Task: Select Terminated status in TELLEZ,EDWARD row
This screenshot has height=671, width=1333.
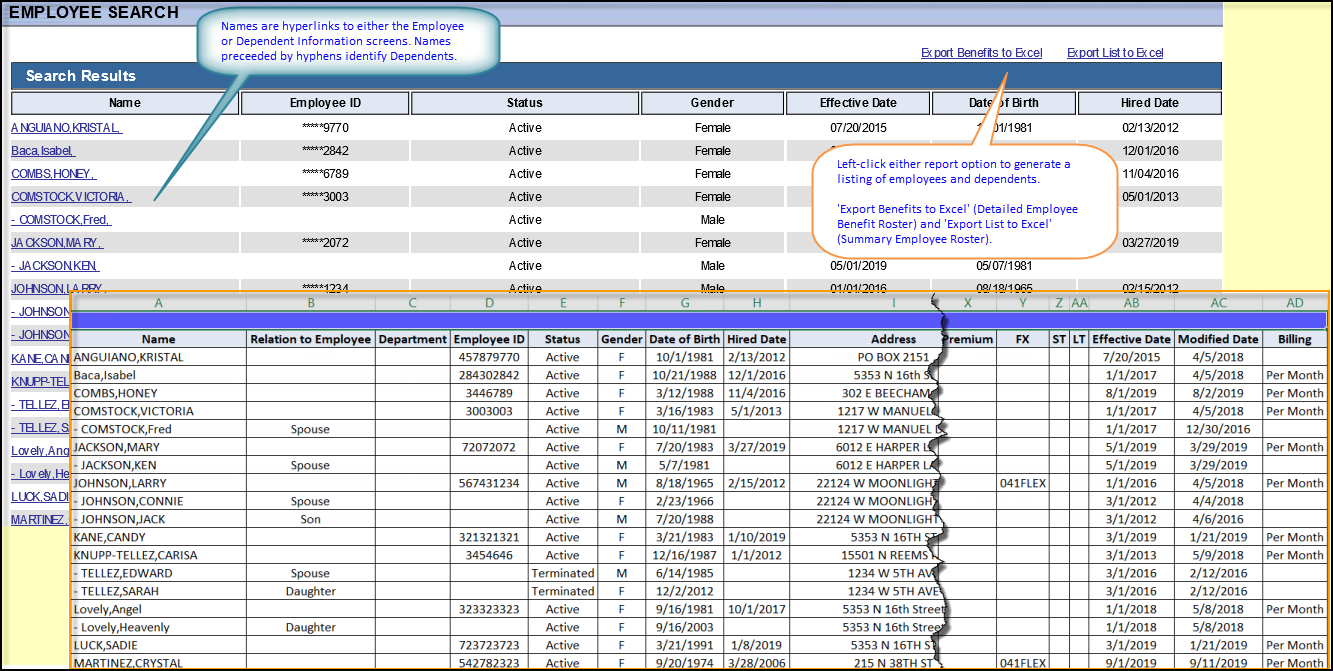Action: pyautogui.click(x=563, y=573)
